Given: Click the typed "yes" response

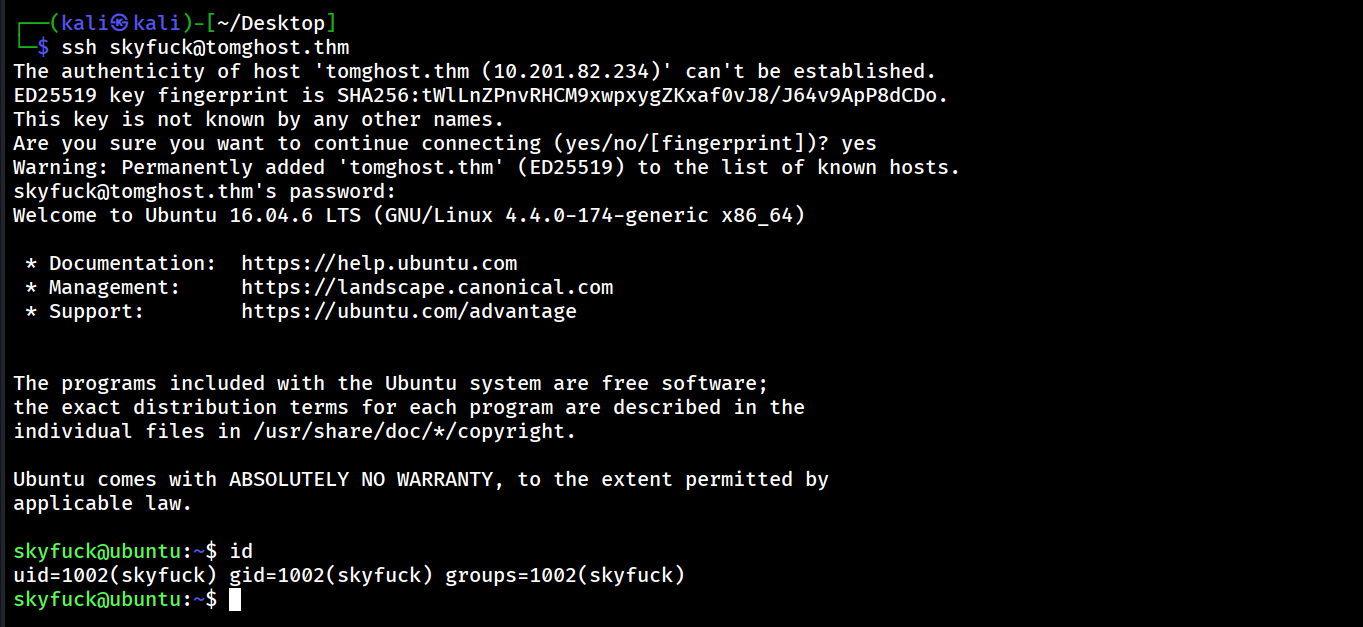Looking at the screenshot, I should (859, 144).
